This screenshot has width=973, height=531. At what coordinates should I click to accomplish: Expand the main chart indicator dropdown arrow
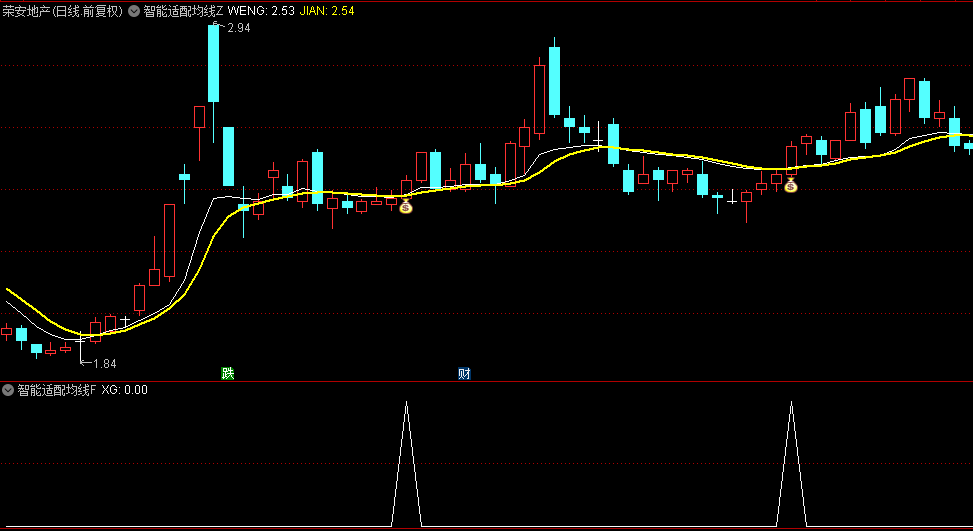(133, 11)
